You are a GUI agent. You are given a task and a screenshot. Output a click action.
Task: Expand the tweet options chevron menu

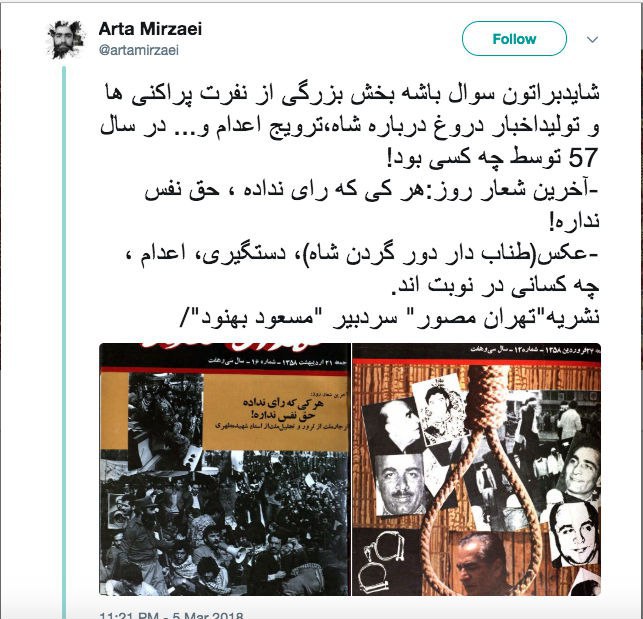pos(593,39)
